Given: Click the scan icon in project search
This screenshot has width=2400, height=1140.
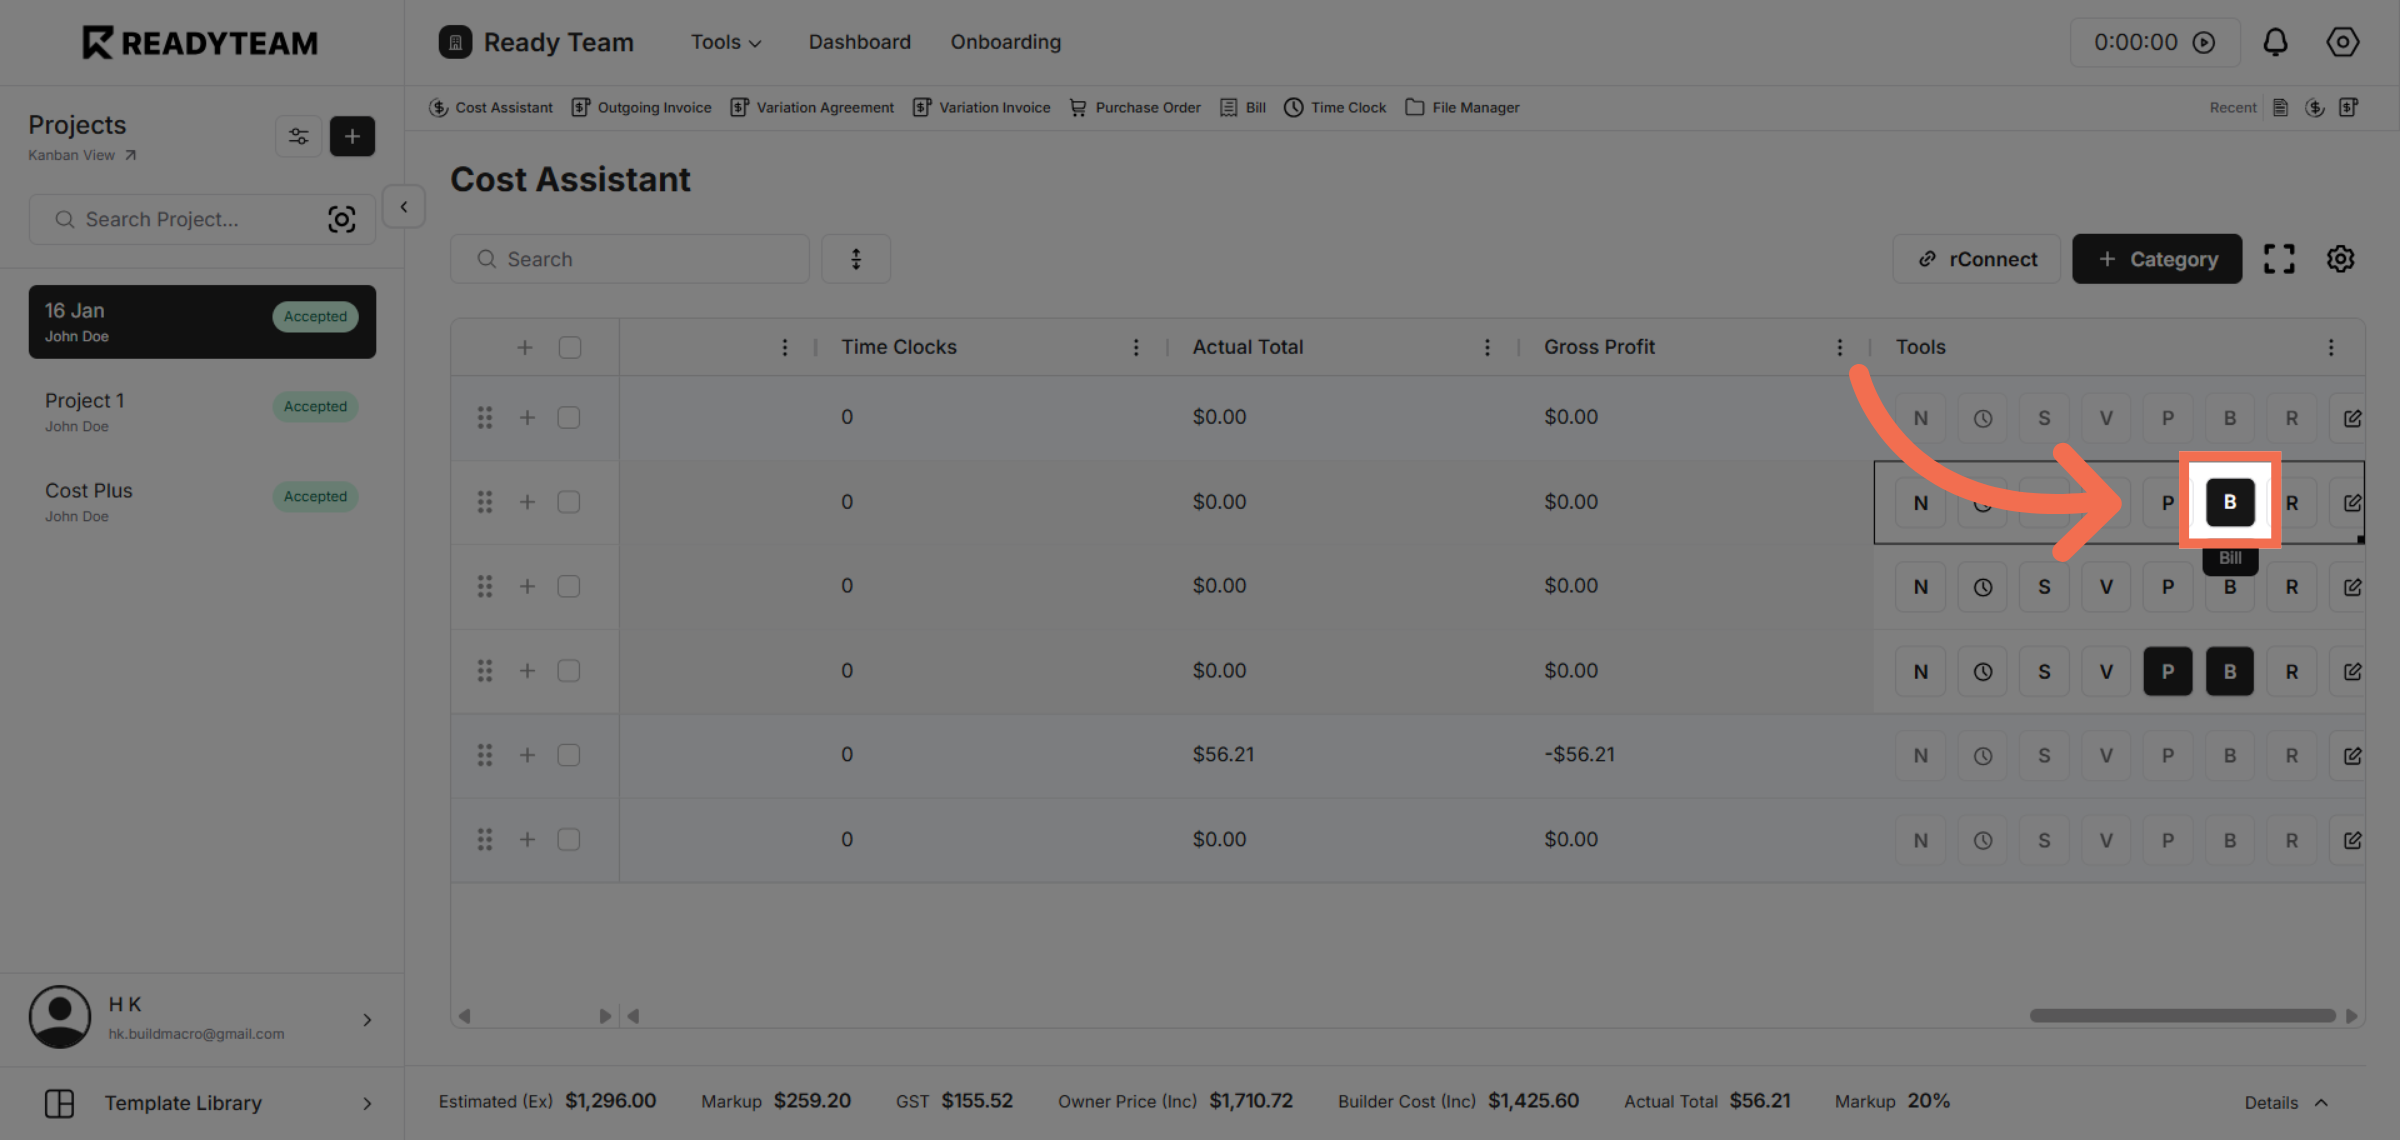Looking at the screenshot, I should click(342, 219).
